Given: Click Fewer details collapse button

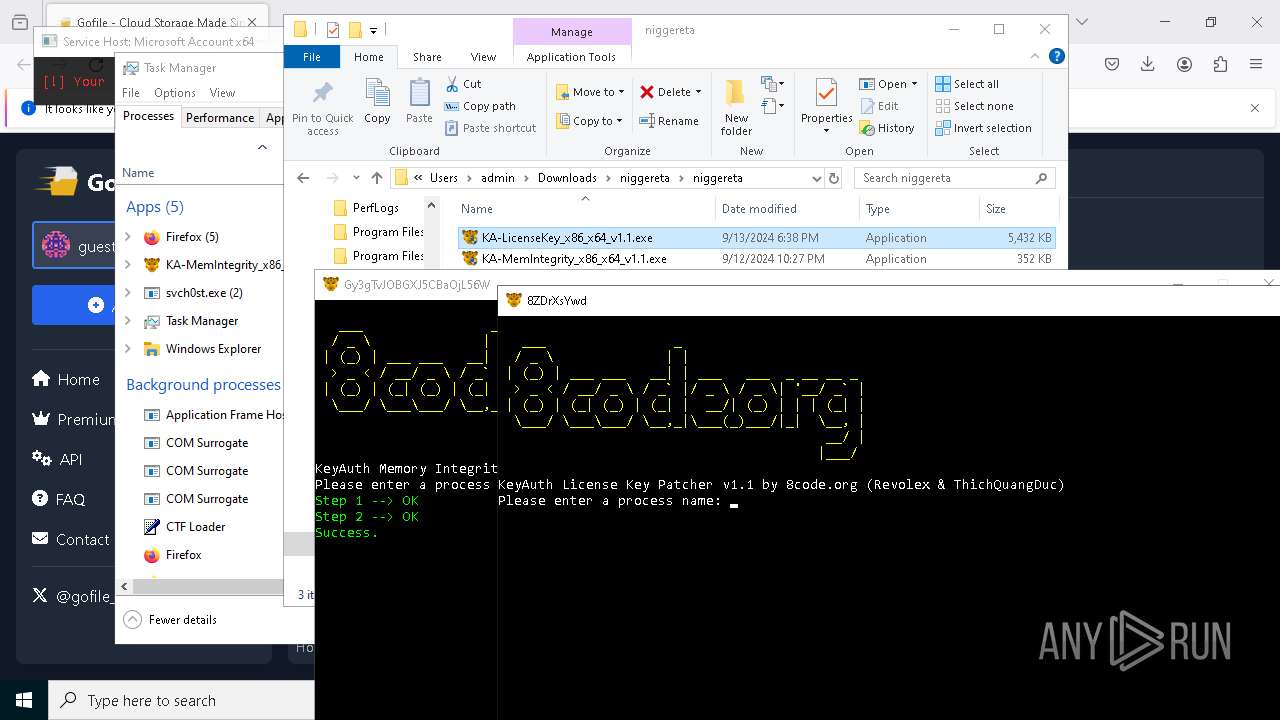Looking at the screenshot, I should (171, 620).
